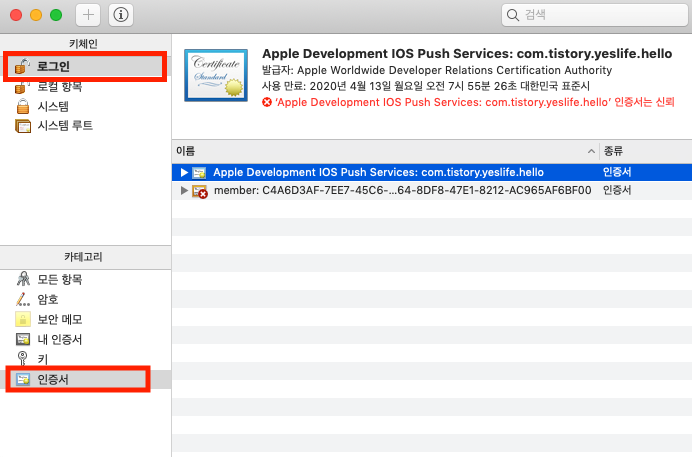
Task: Click the certificate icon beside 인증서 category
Action: click(x=23, y=379)
